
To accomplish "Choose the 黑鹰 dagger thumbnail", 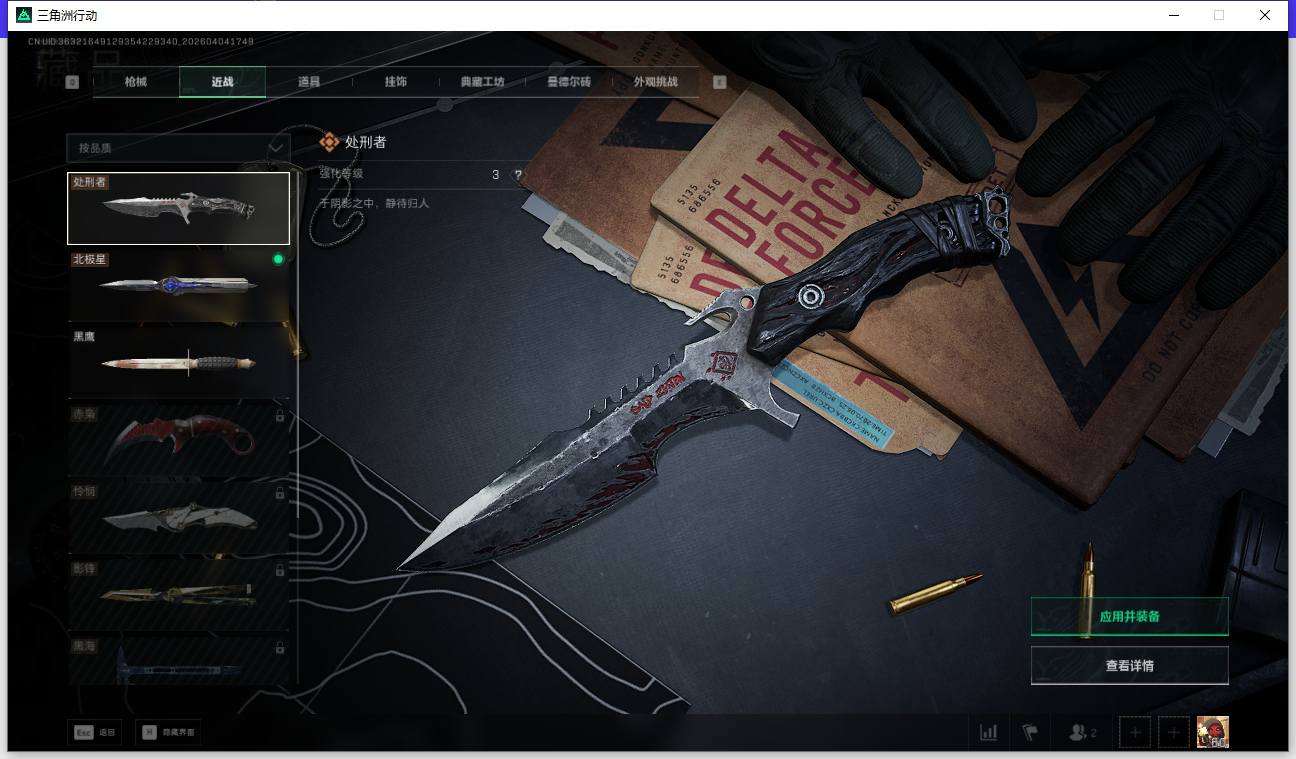I will (x=178, y=362).
